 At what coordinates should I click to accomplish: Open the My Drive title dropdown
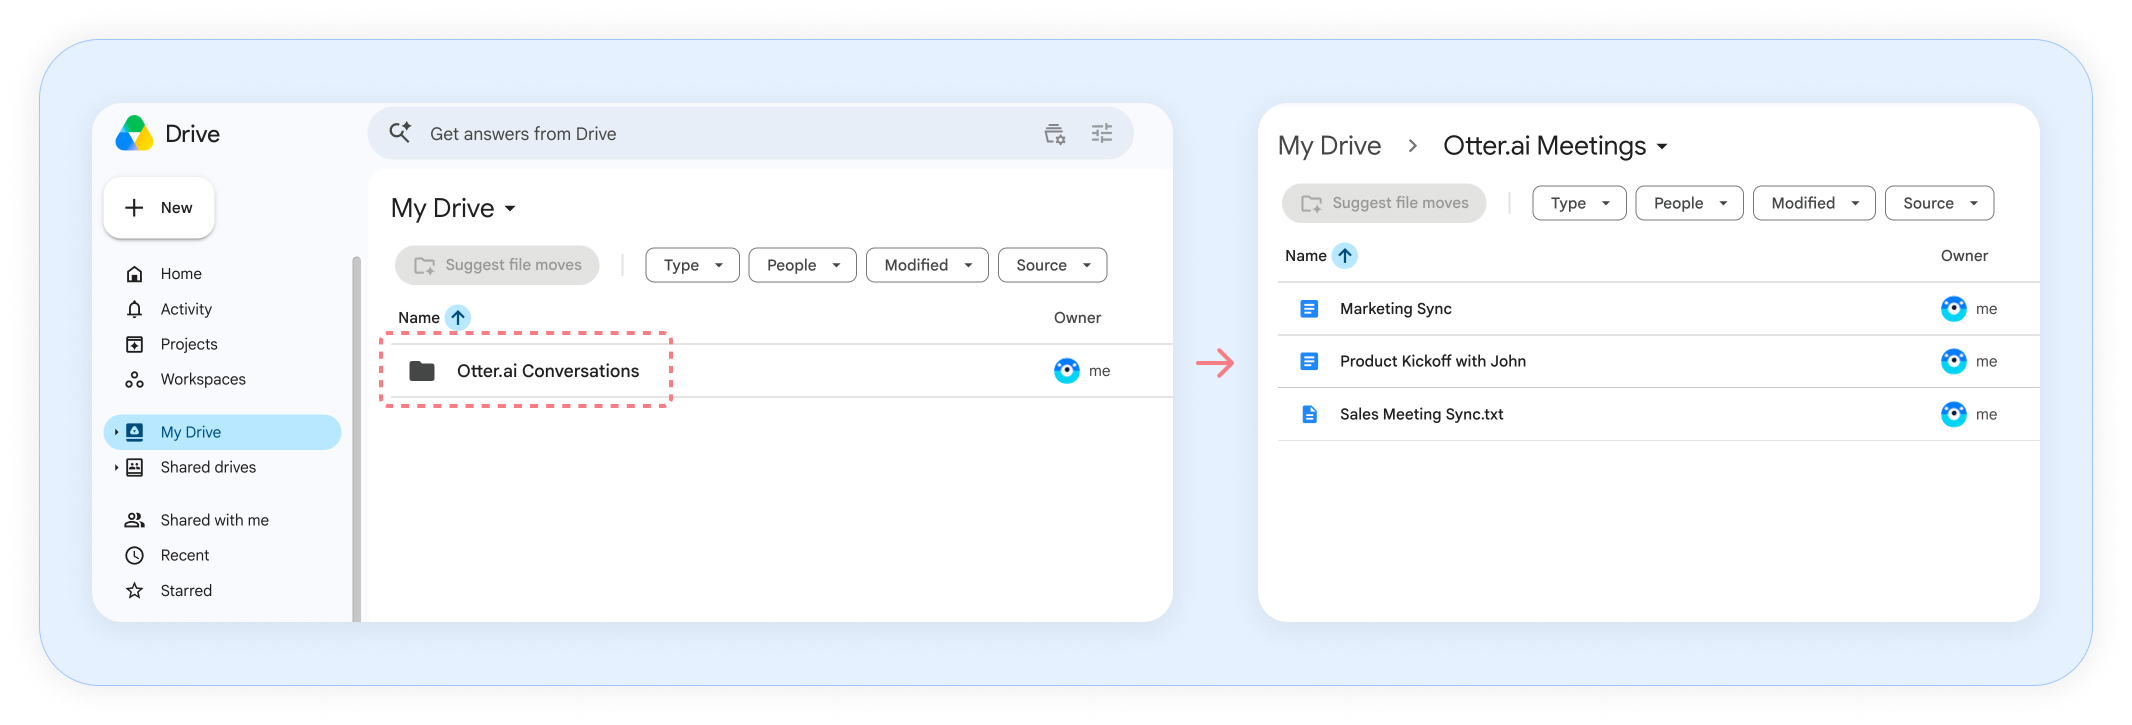pyautogui.click(x=510, y=209)
